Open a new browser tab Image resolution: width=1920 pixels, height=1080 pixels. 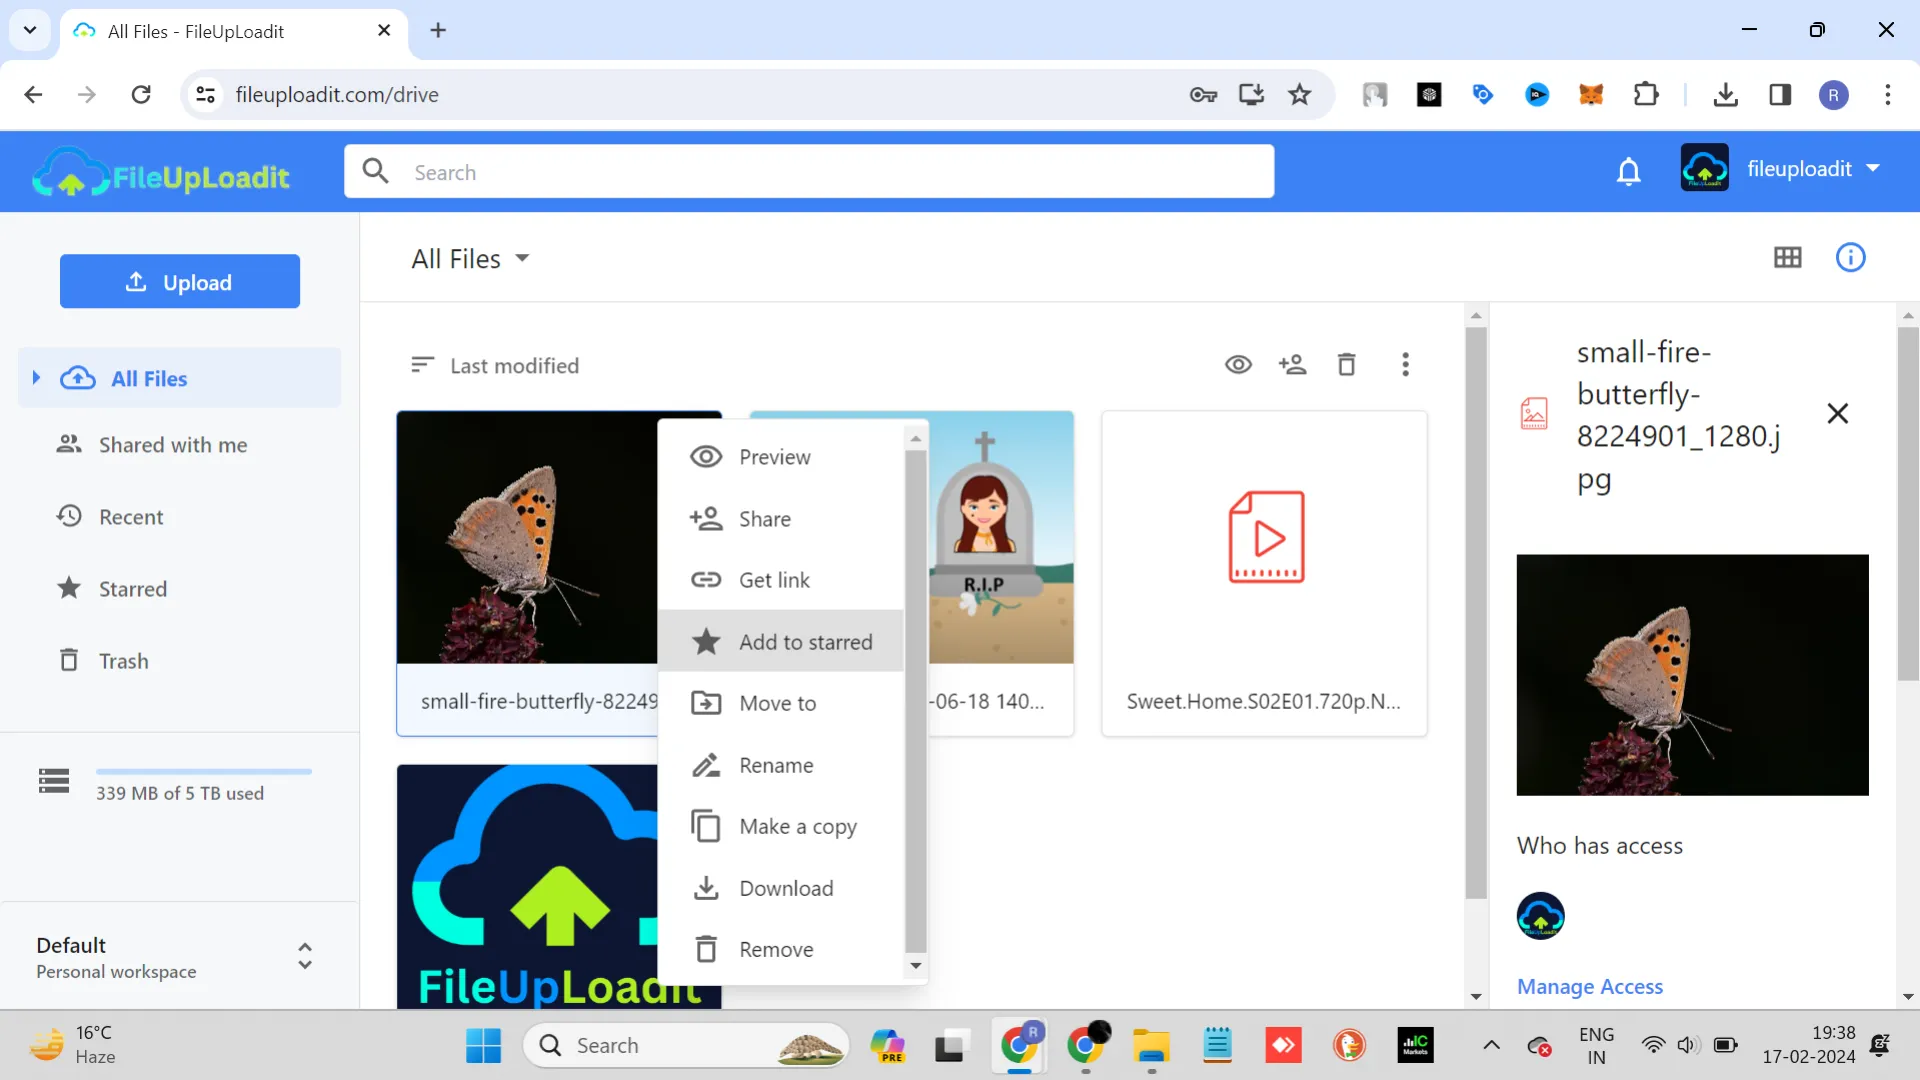tap(438, 30)
